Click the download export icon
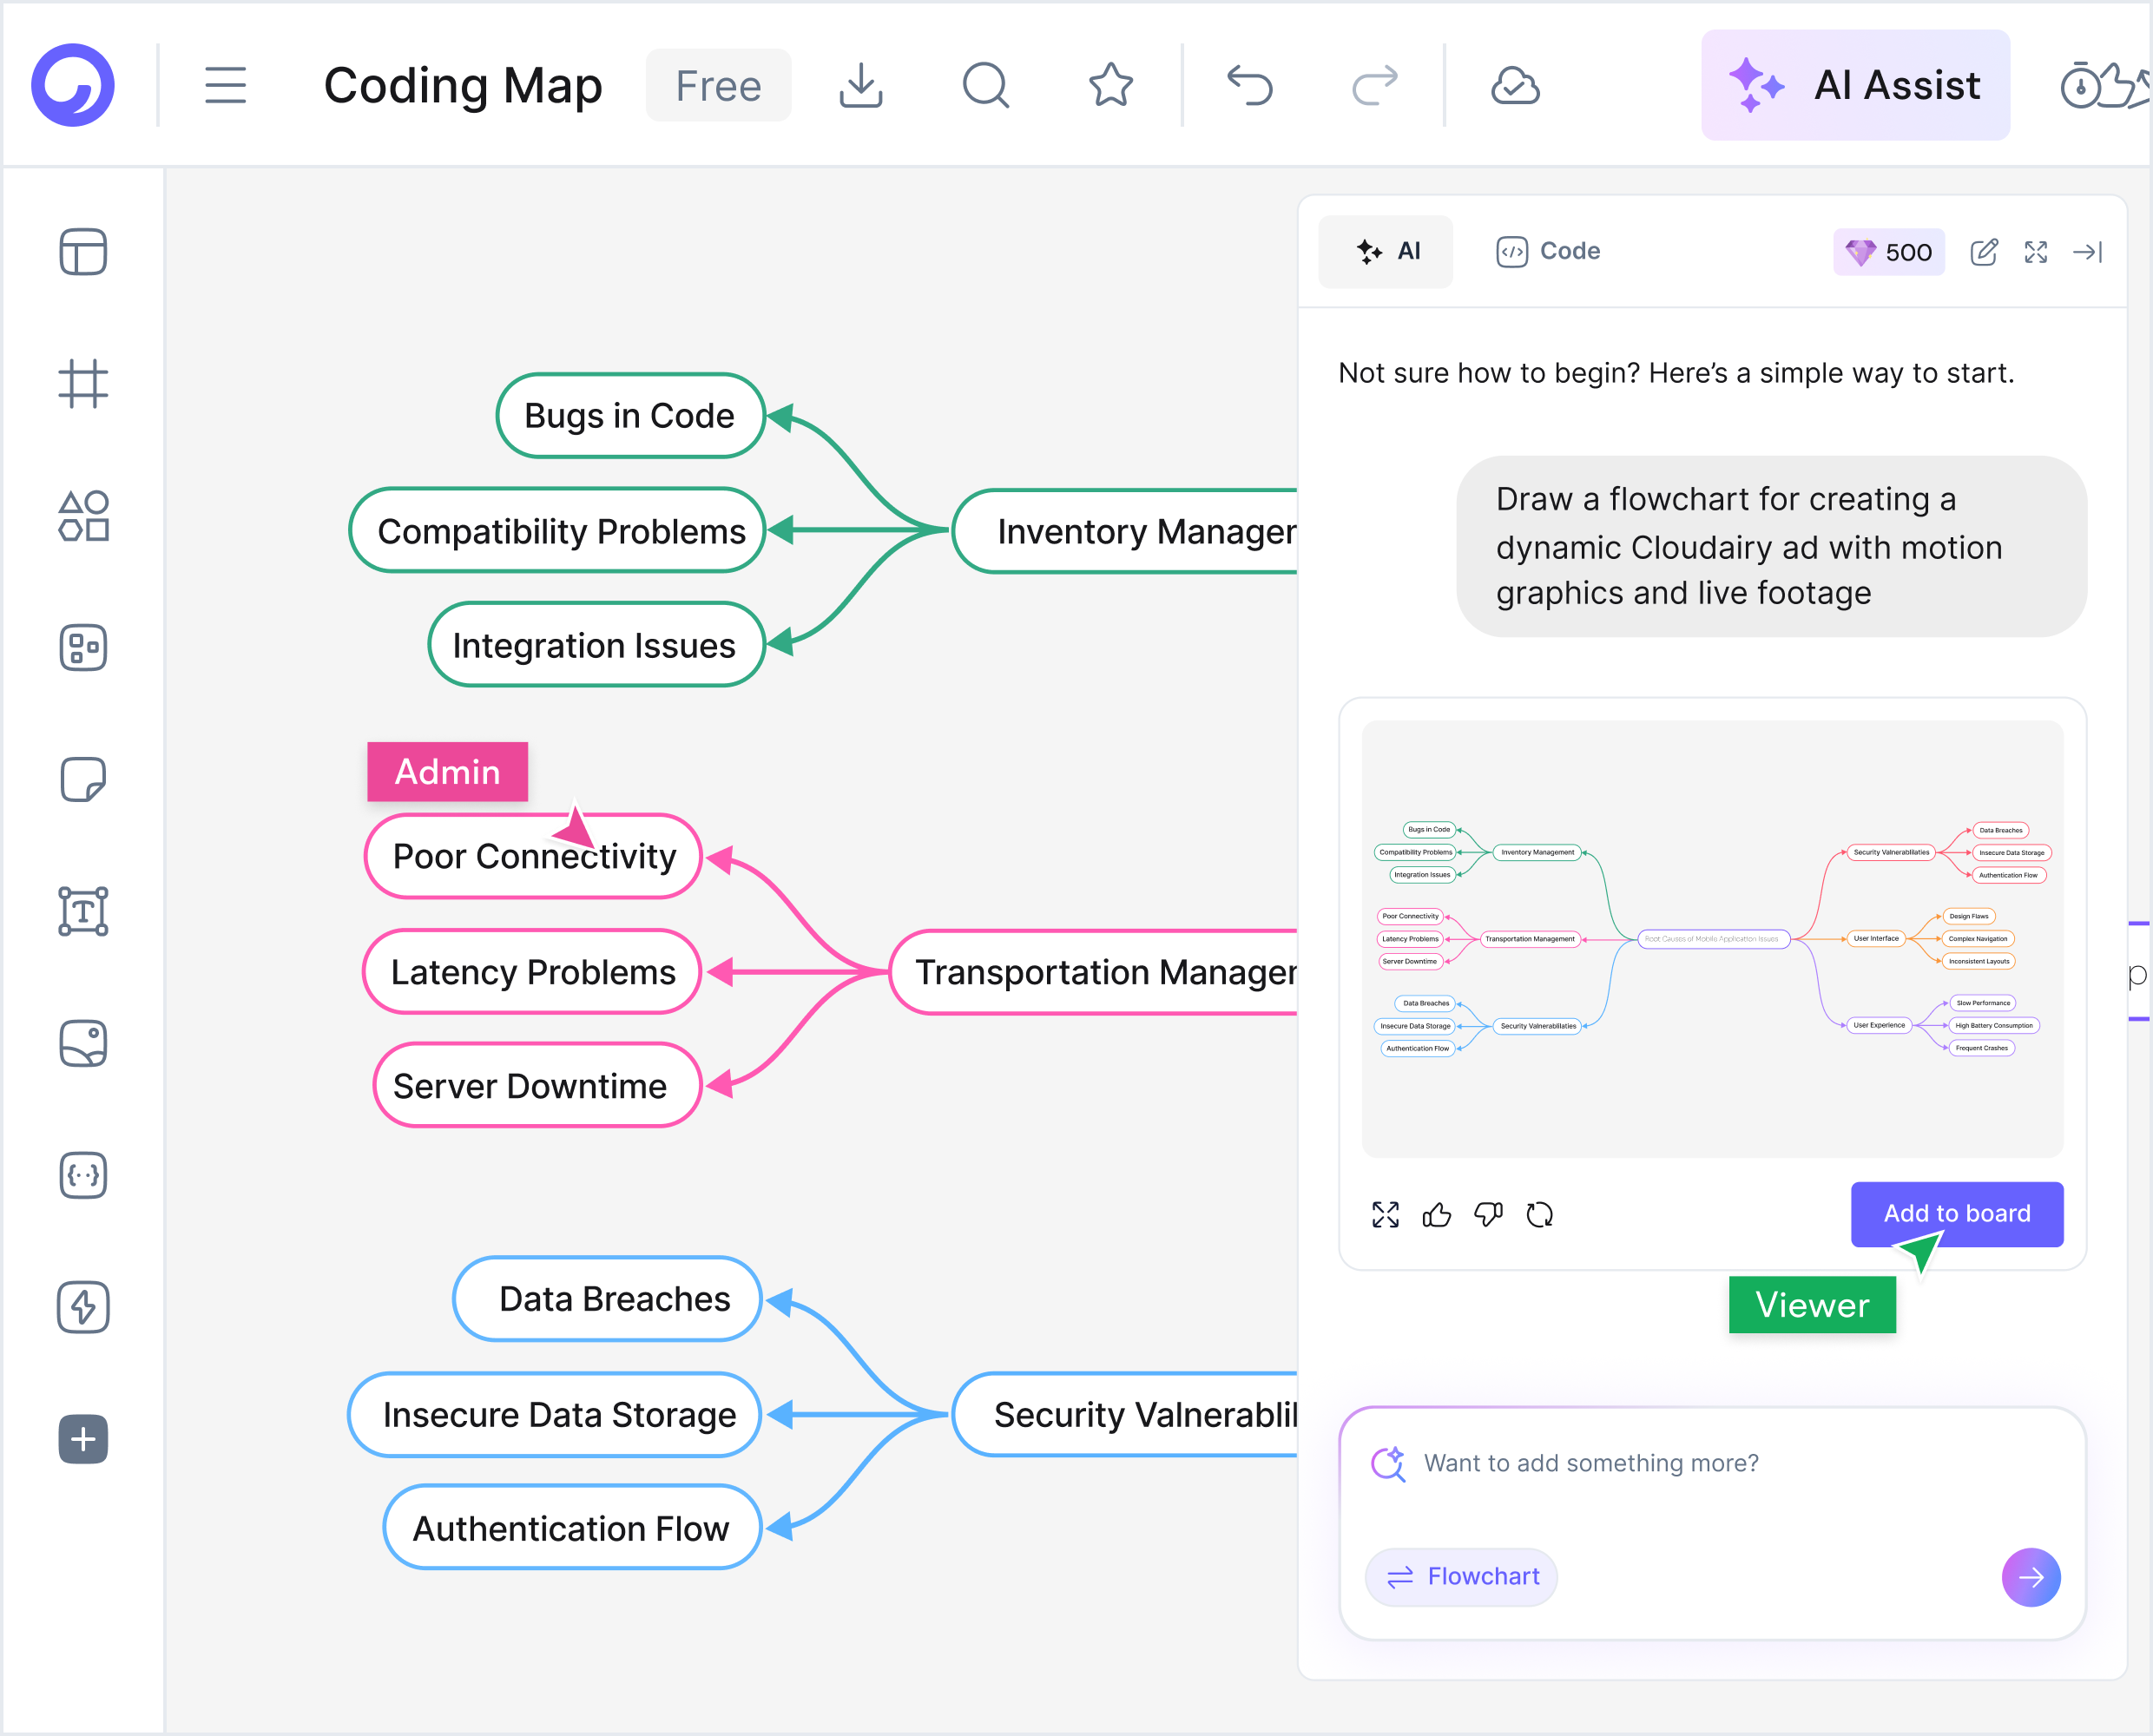The image size is (2153, 1736). click(x=860, y=85)
